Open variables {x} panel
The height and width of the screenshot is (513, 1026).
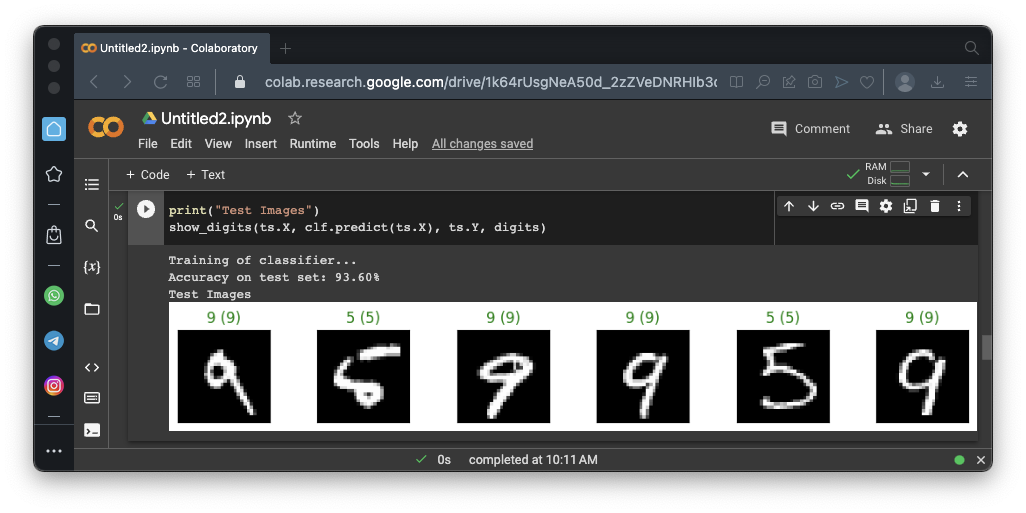[x=92, y=267]
